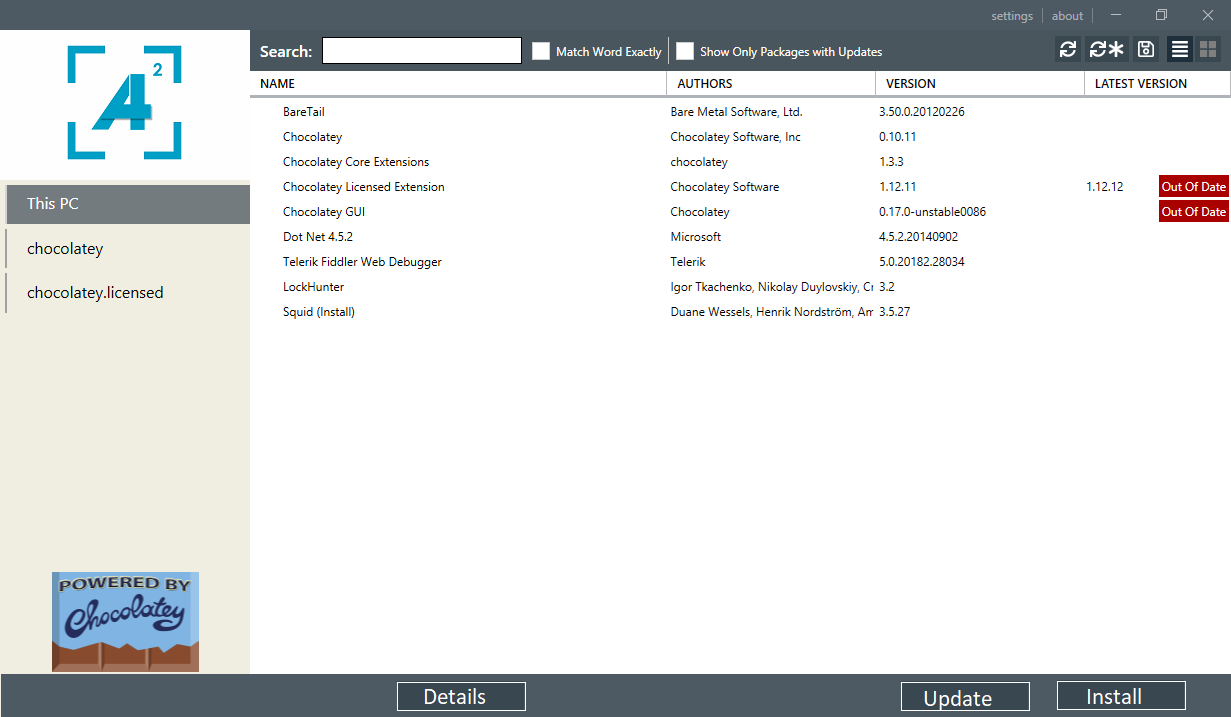Toggle Show Only Packages with Updates
The height and width of the screenshot is (717, 1231).
coord(685,51)
